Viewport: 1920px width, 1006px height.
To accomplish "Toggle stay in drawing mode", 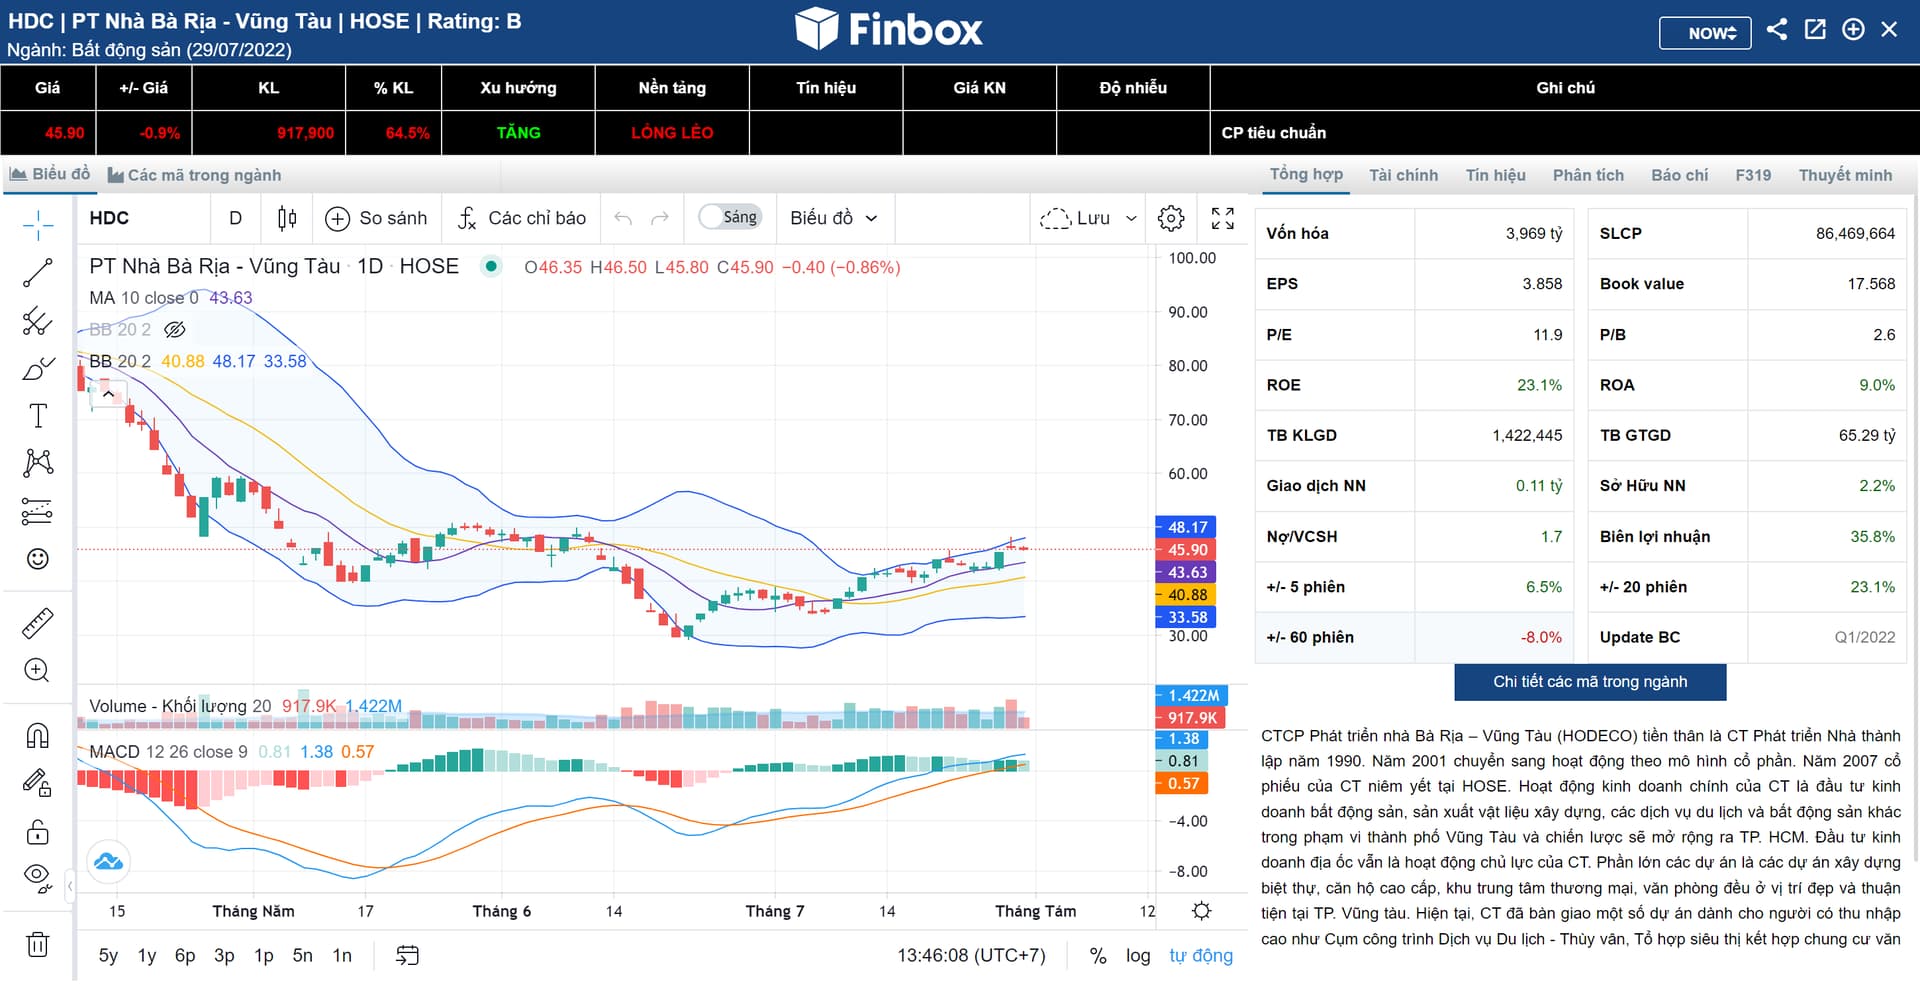I will click(37, 783).
